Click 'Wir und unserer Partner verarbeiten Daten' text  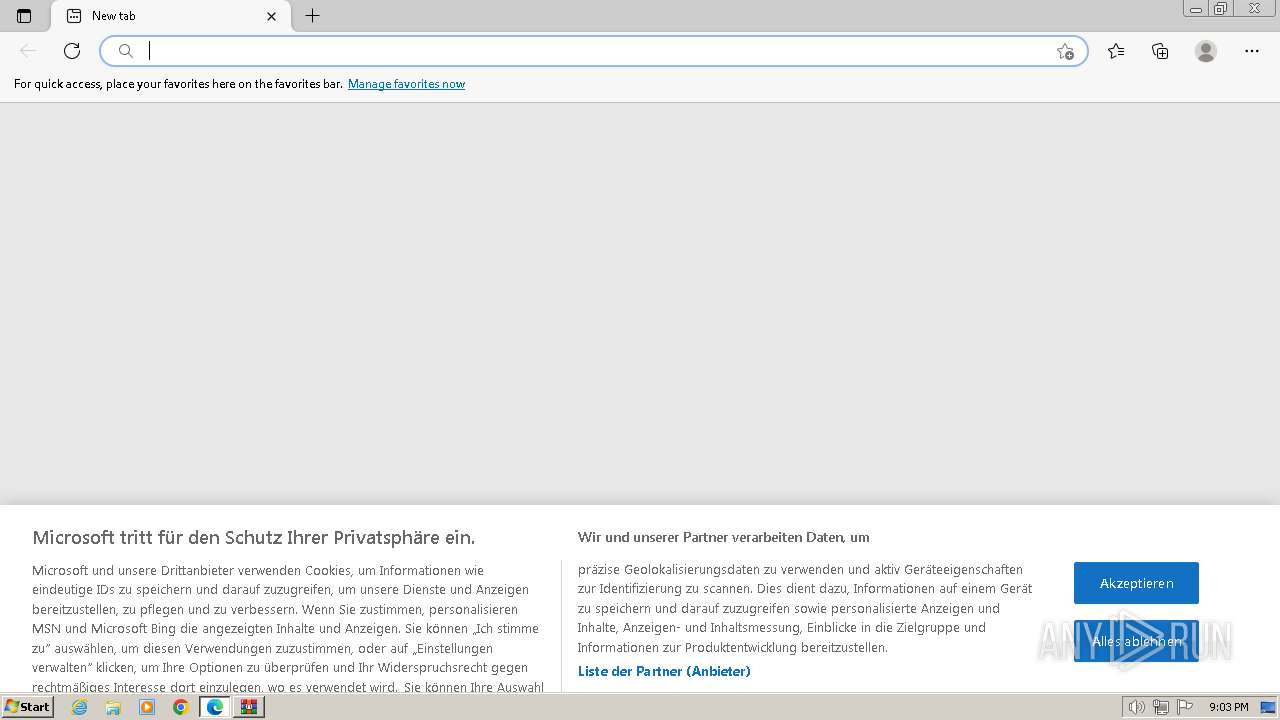tap(723, 537)
